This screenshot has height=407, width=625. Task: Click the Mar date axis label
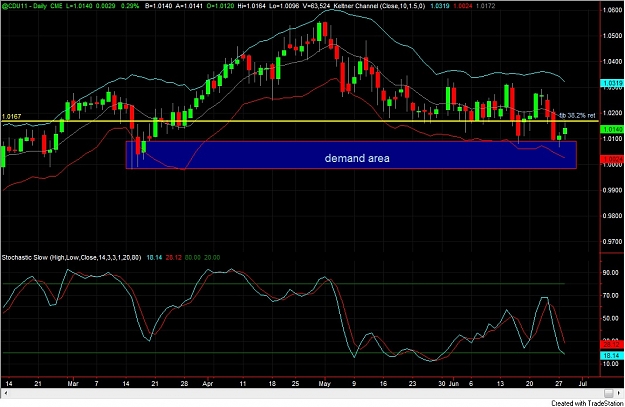tap(73, 384)
